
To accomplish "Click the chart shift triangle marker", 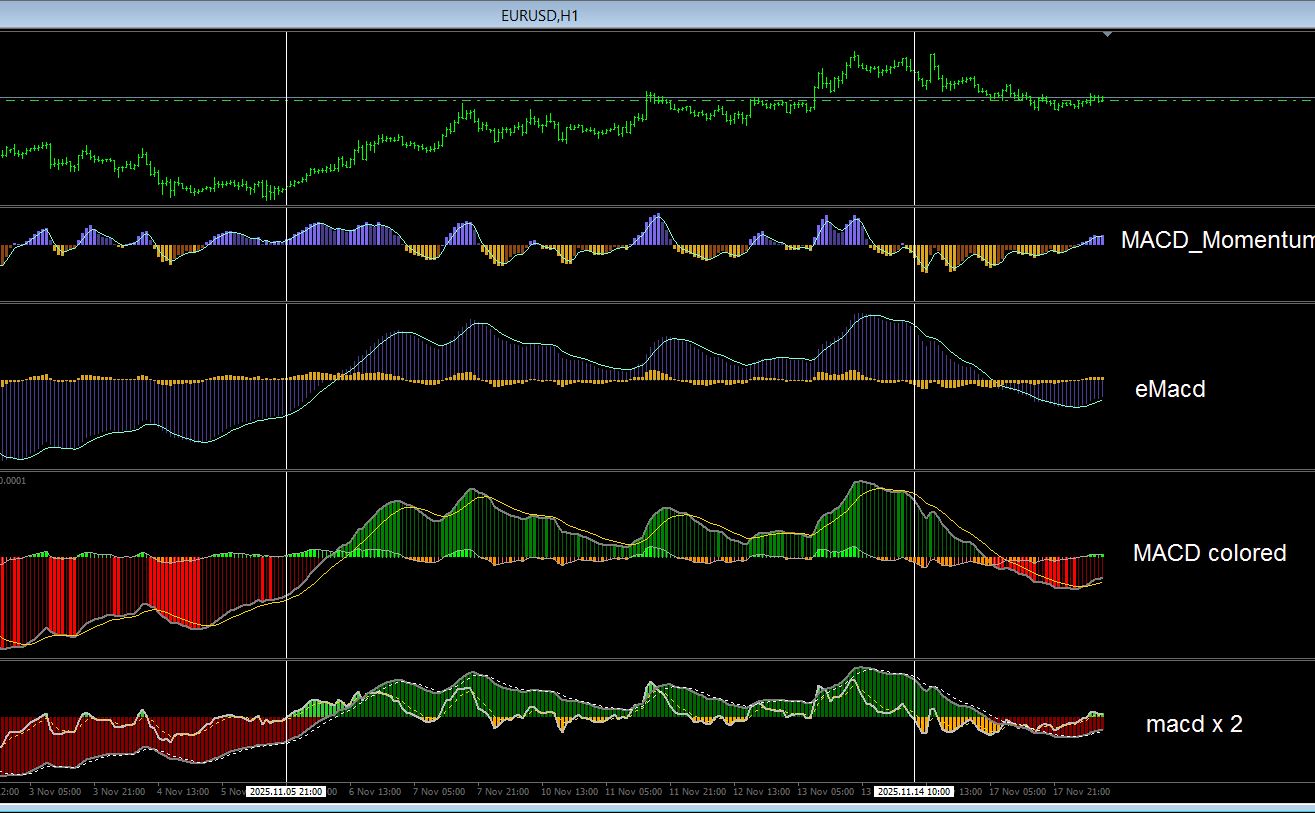I will 1107,35.
